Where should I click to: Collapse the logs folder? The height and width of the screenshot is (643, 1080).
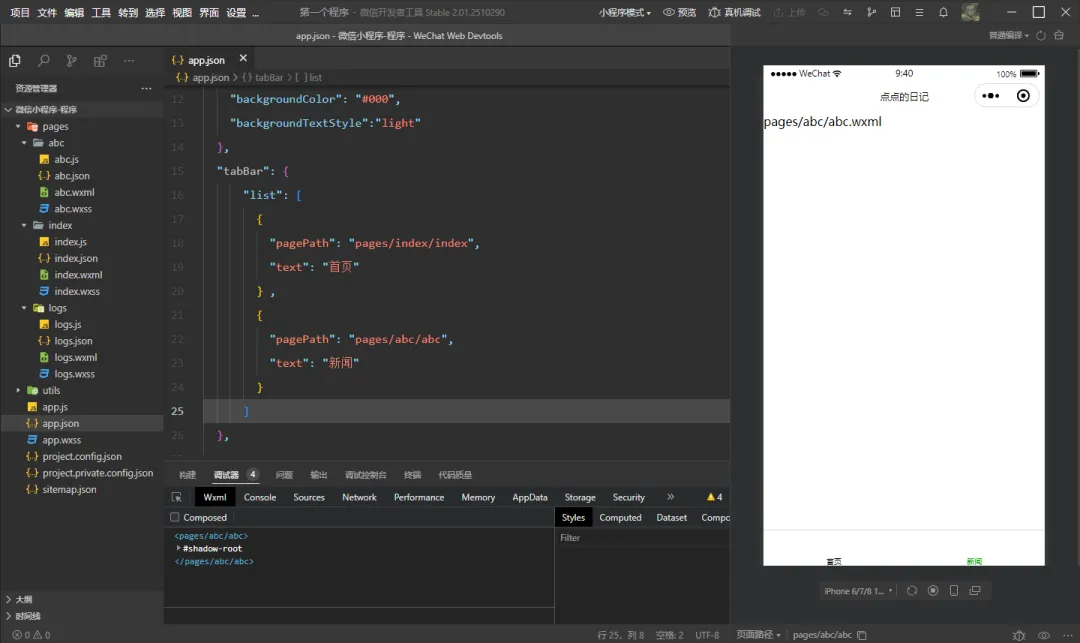click(24, 308)
